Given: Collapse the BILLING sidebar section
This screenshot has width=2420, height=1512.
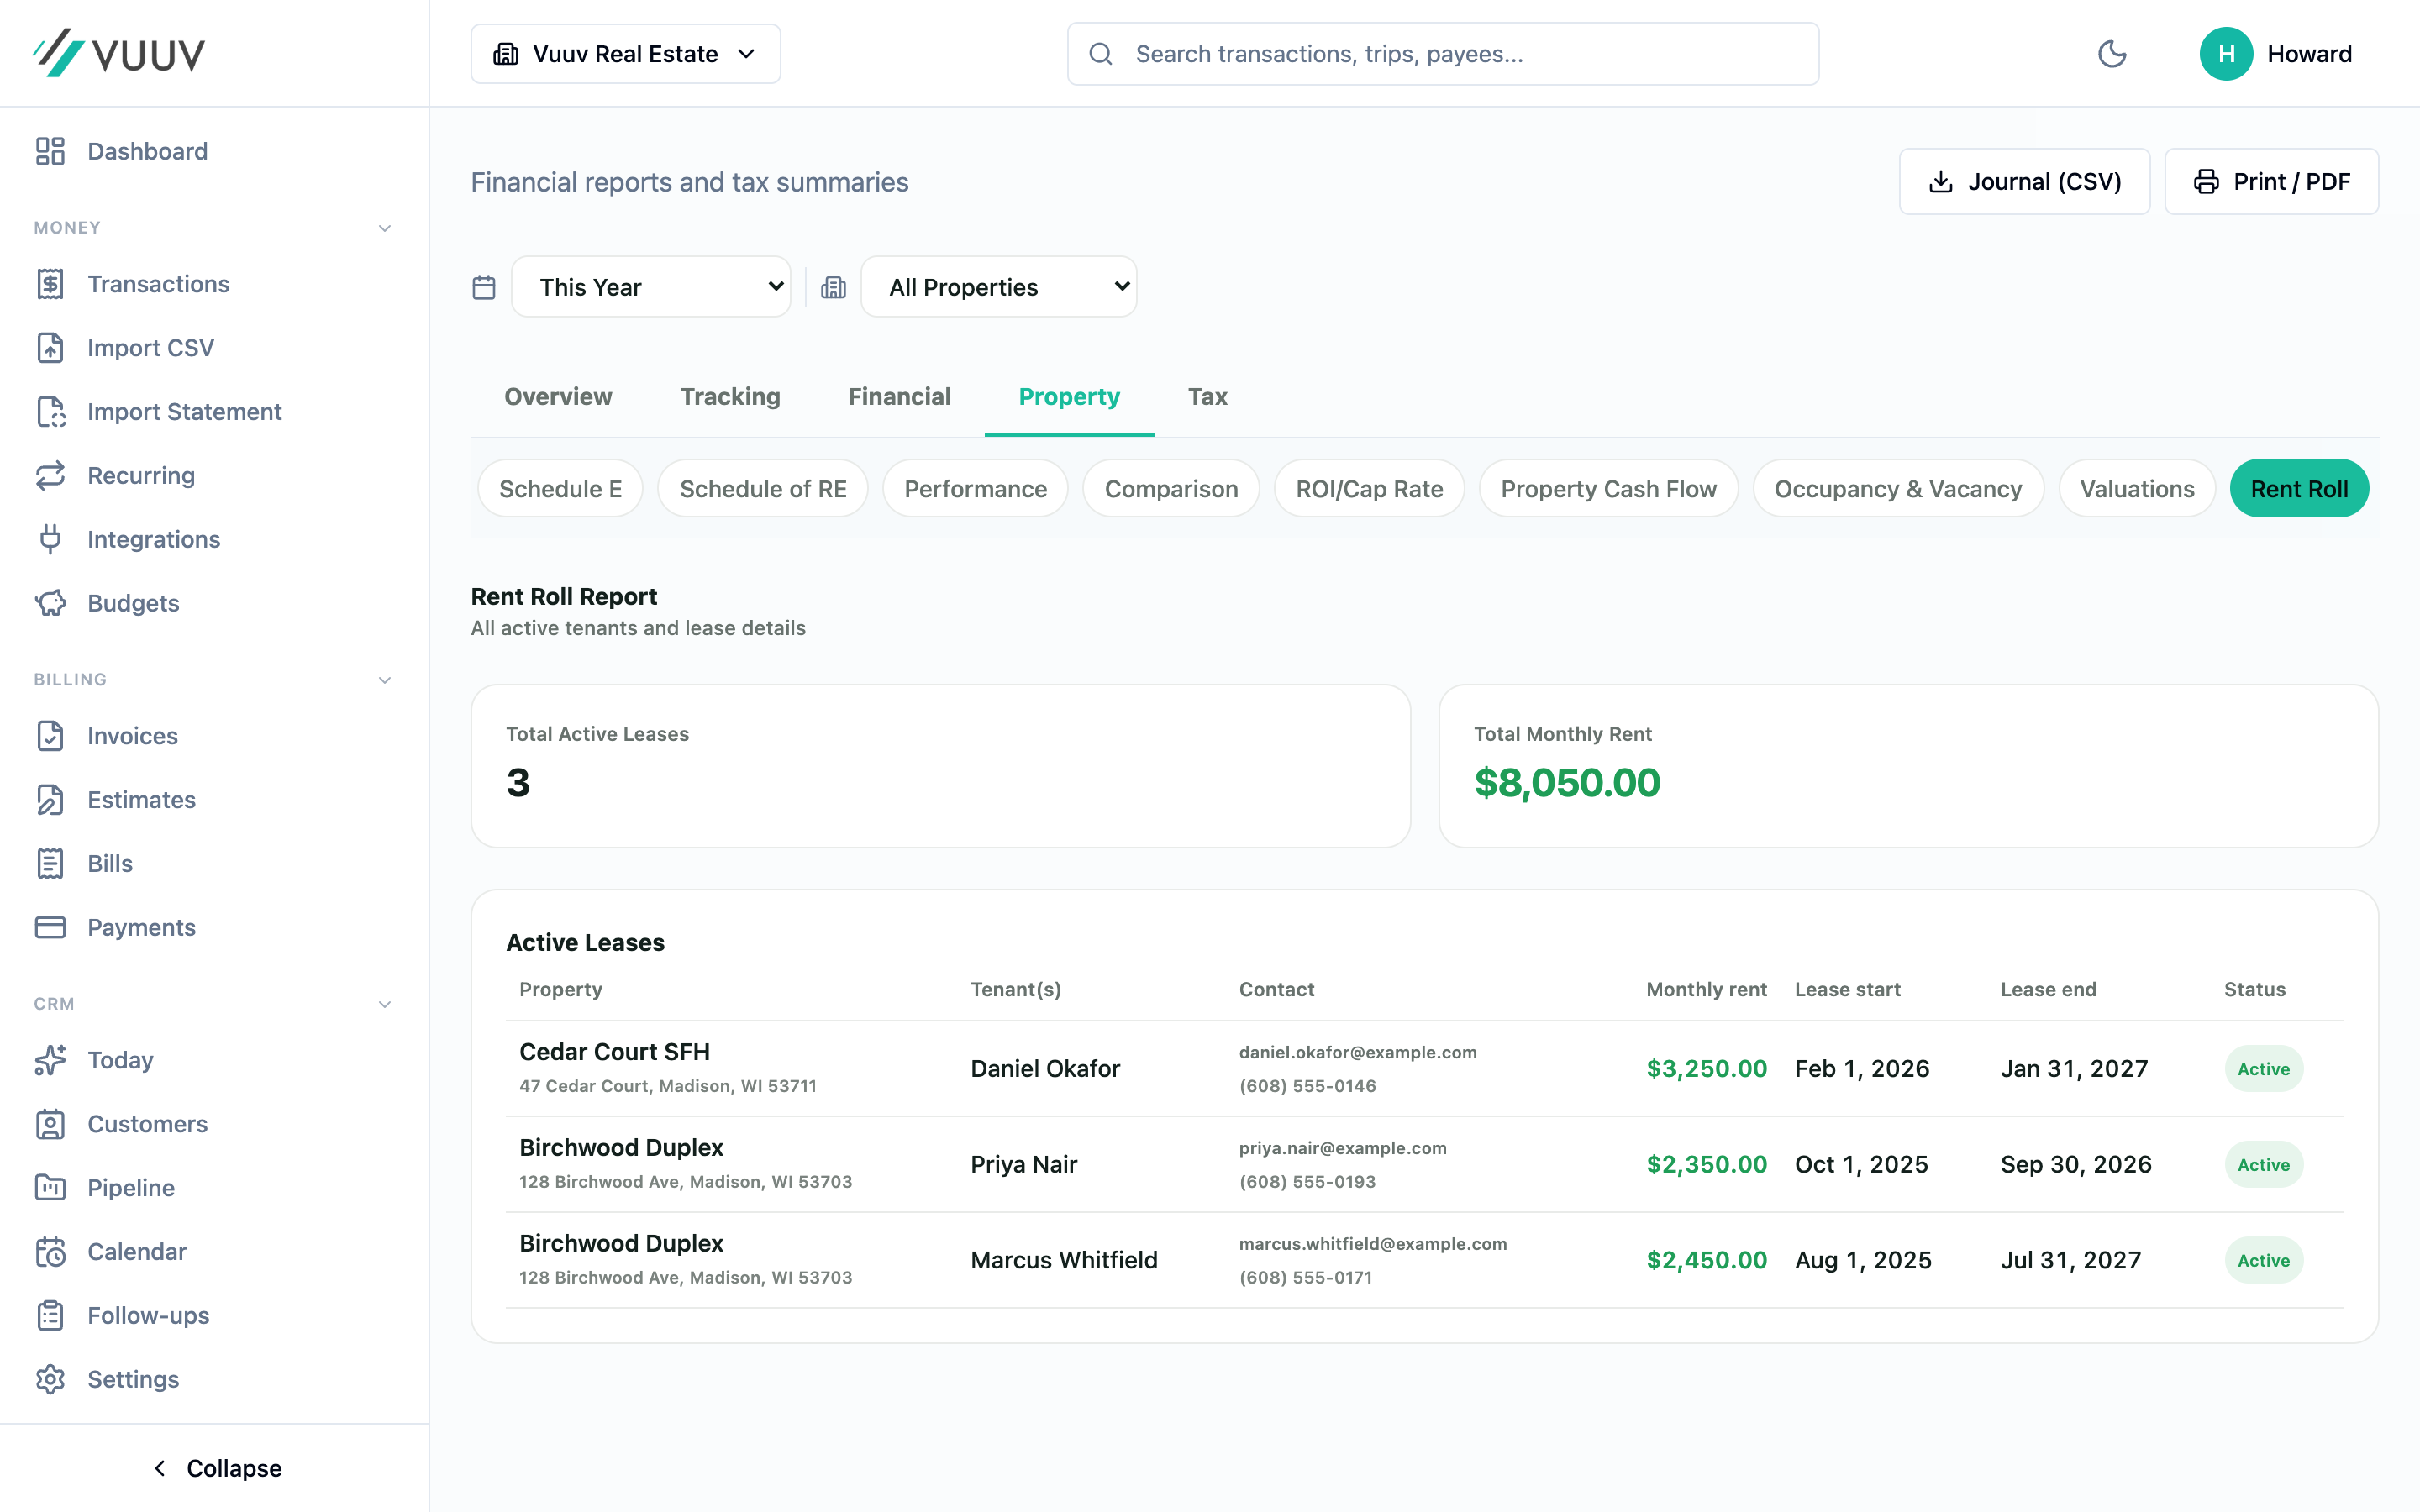Looking at the screenshot, I should [x=384, y=680].
